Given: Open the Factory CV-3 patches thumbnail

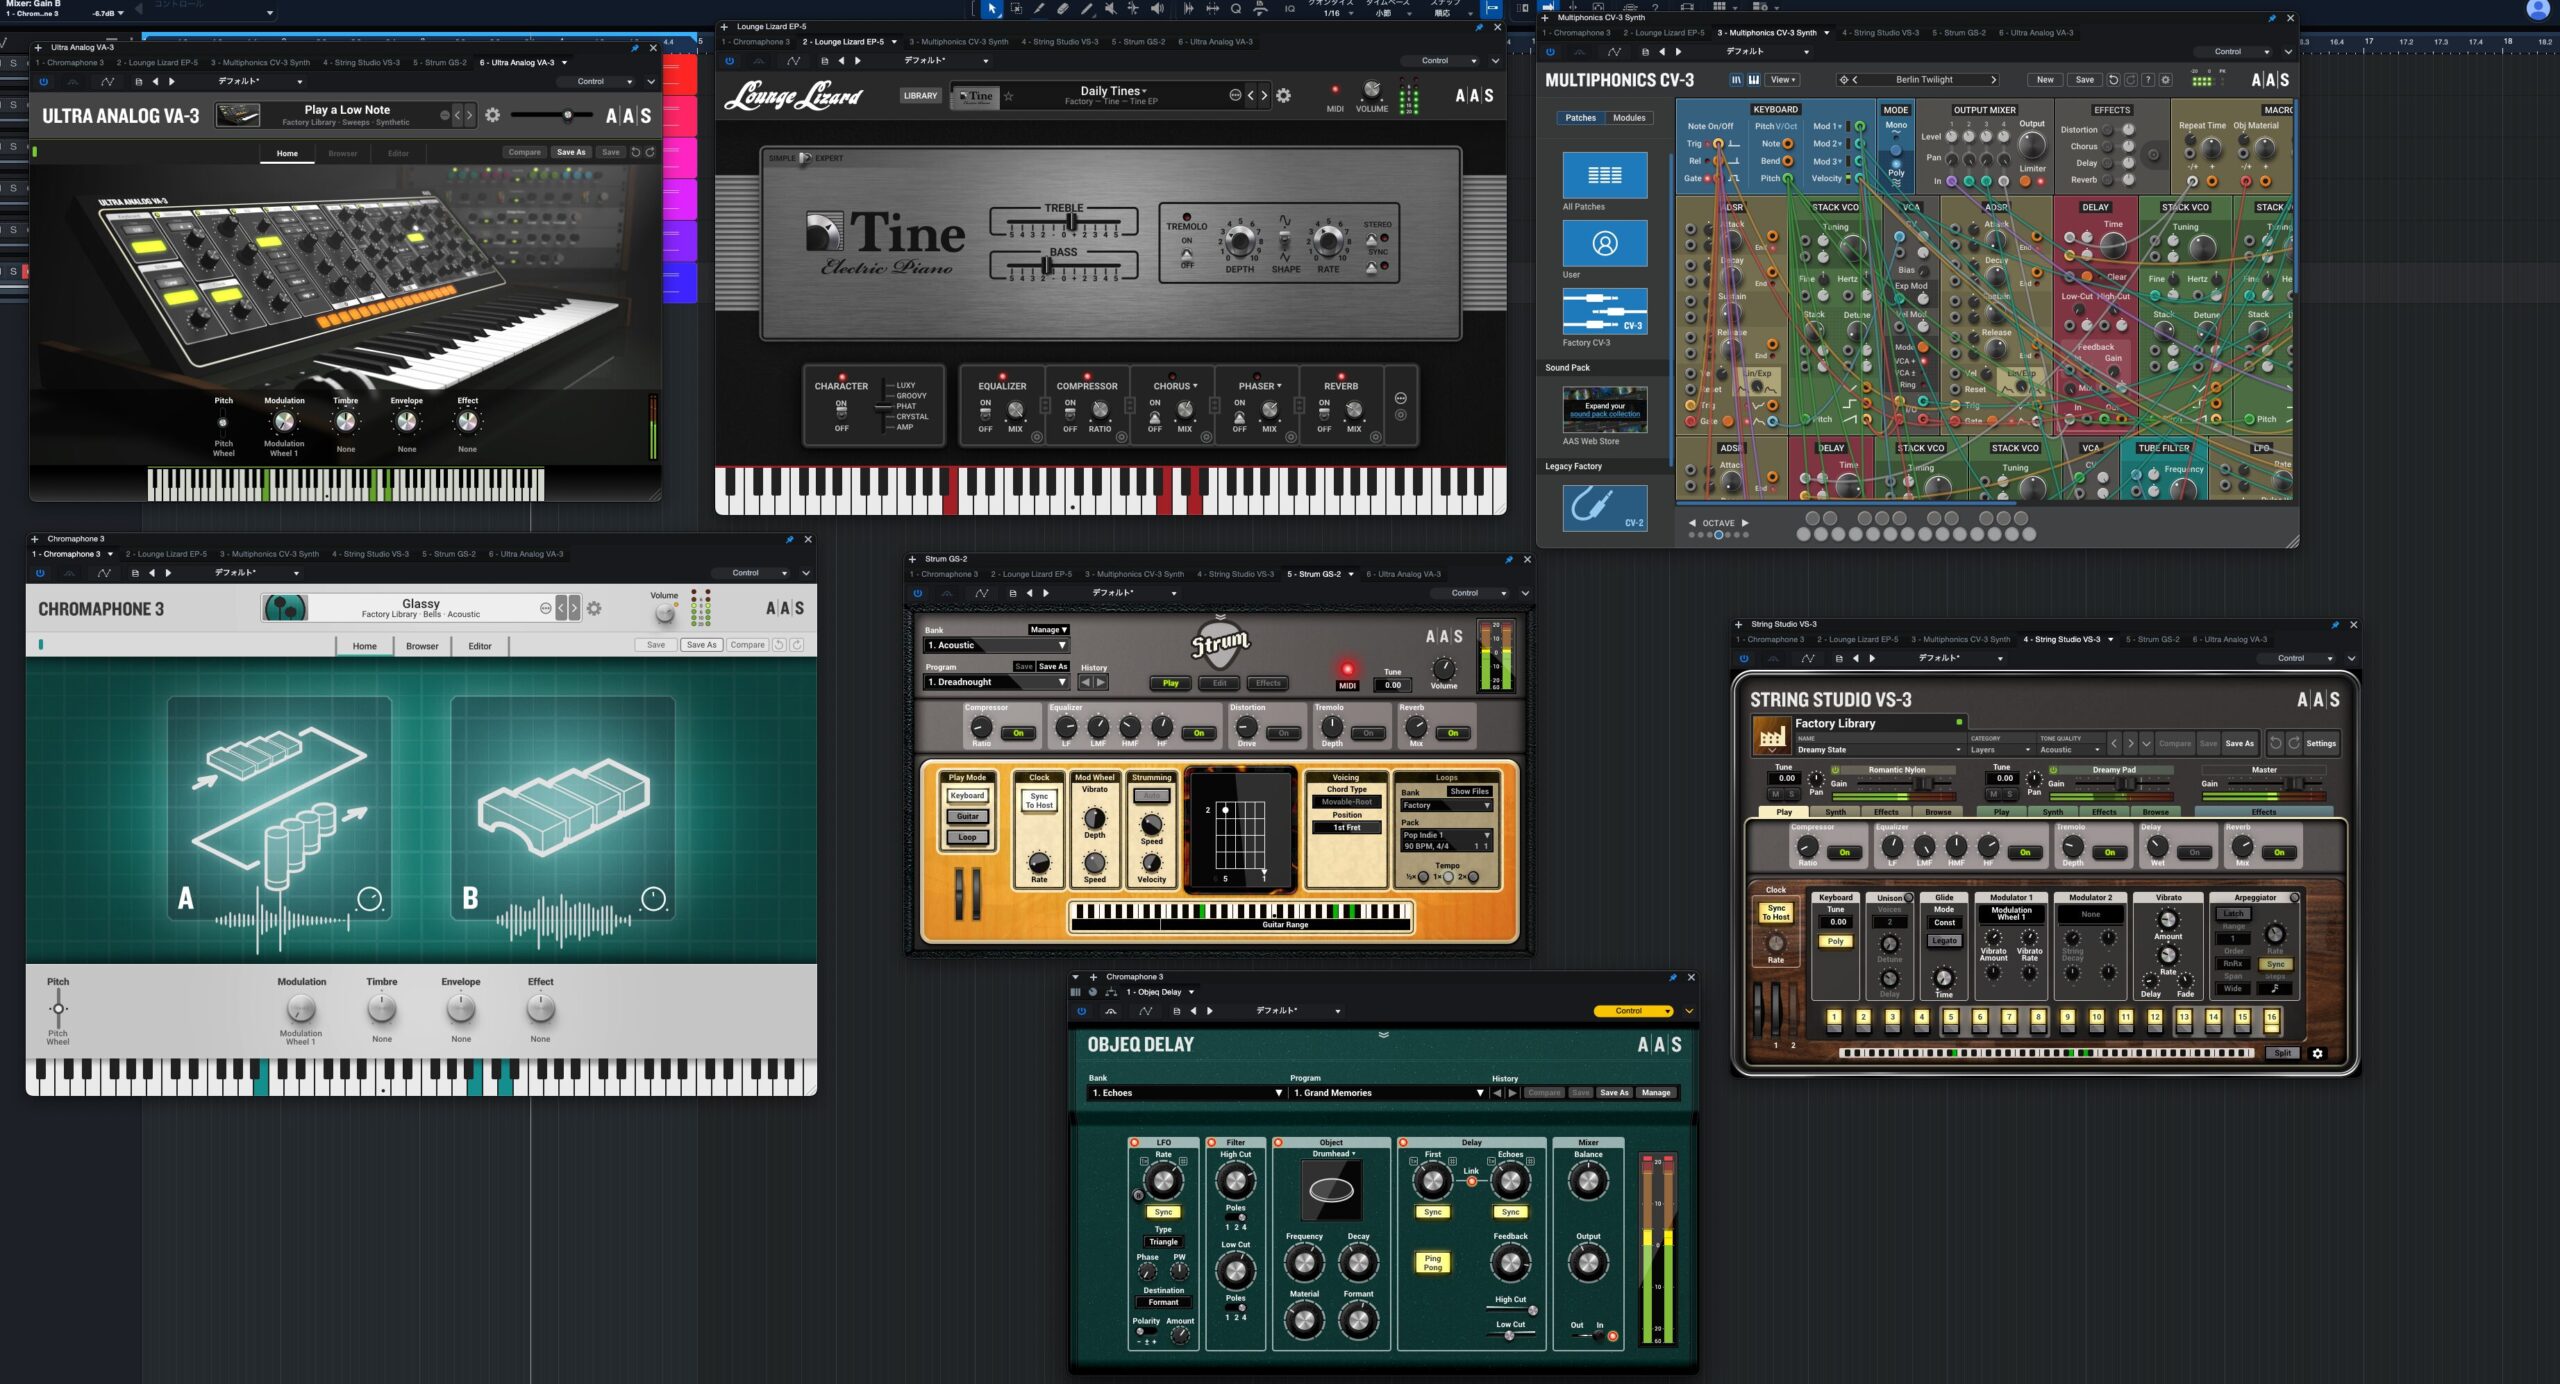Looking at the screenshot, I should click(1605, 311).
